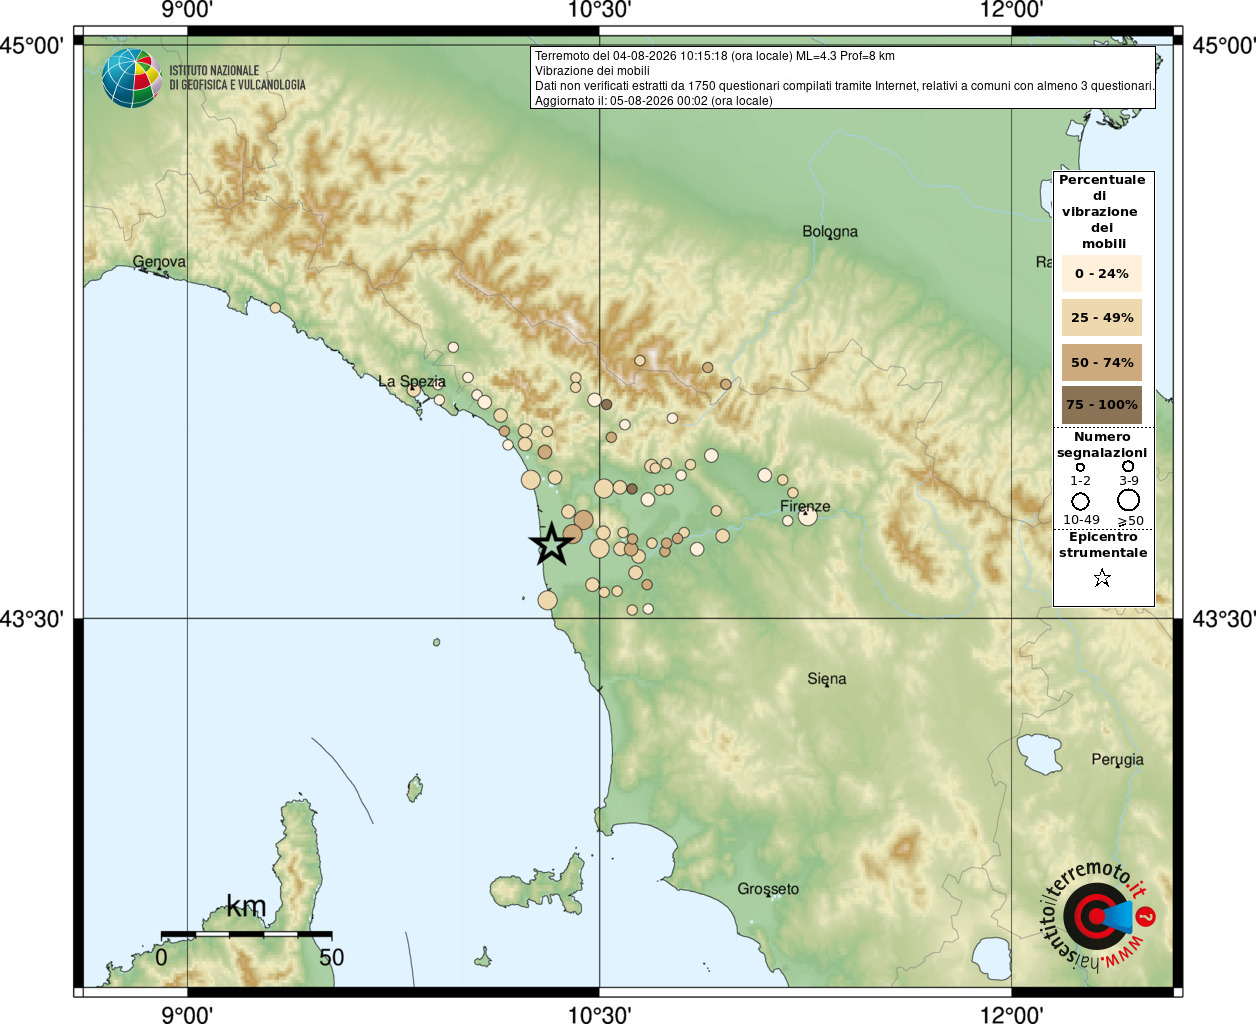Click 'Terremoto del 04-08-2026' header line

(x=715, y=56)
